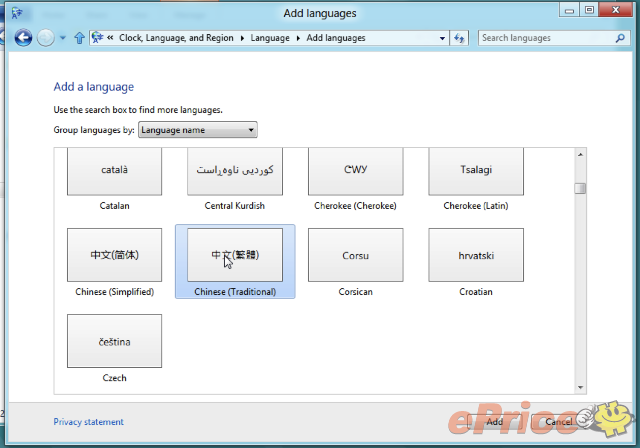Refresh the address bar location

460,38
